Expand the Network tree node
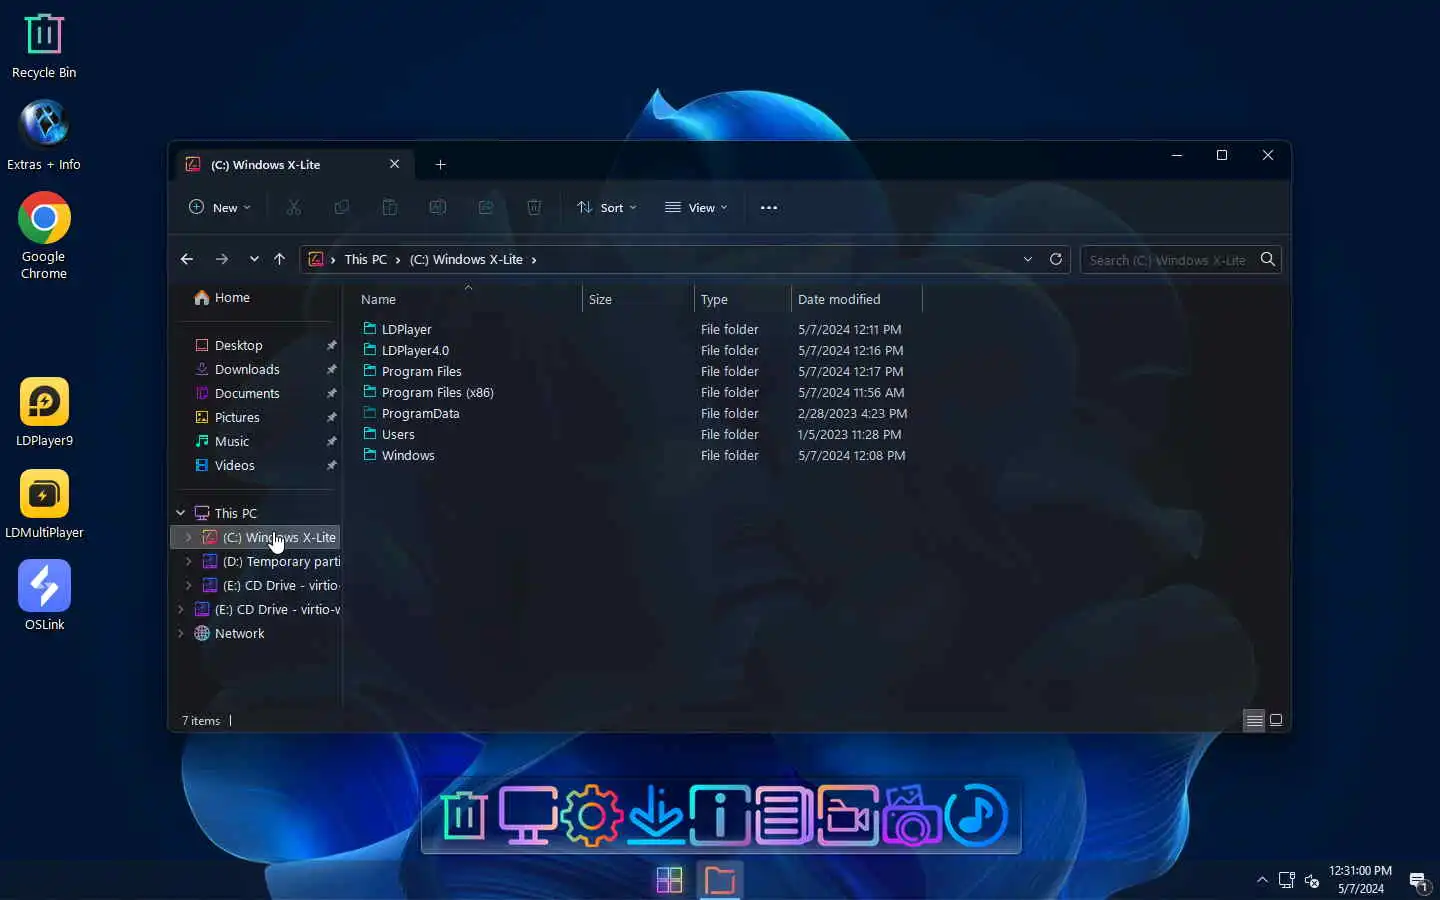Screen dimensions: 1440x900 [x=181, y=633]
